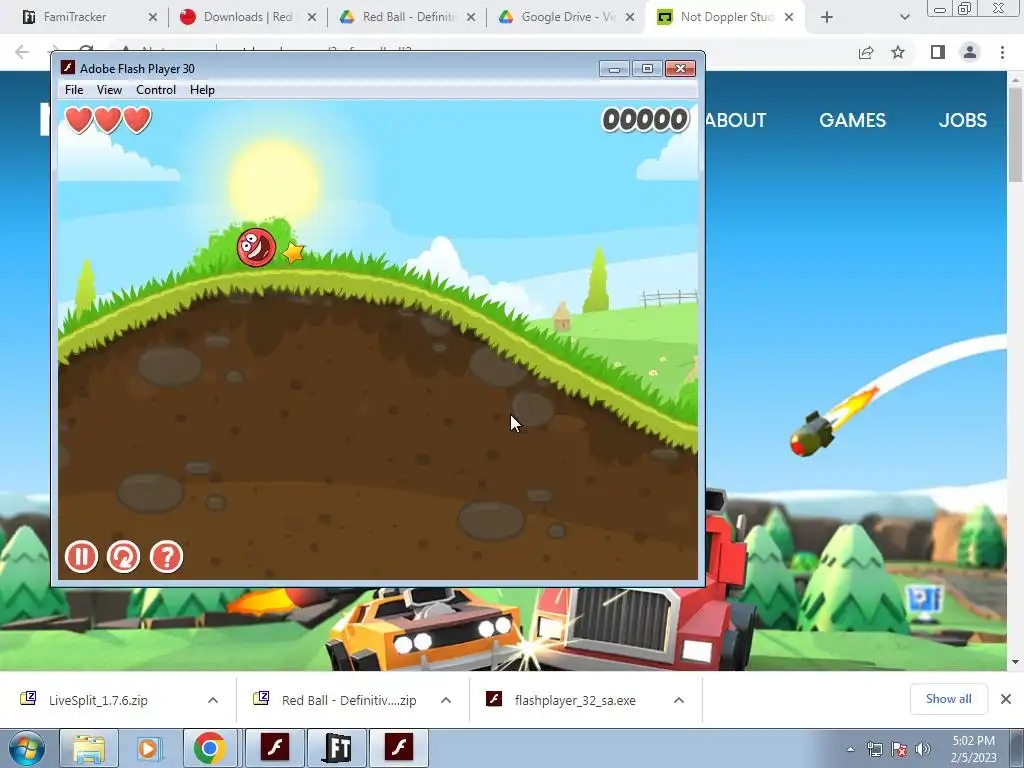Image resolution: width=1024 pixels, height=768 pixels.
Task: Show hidden system tray icons
Action: [850, 750]
